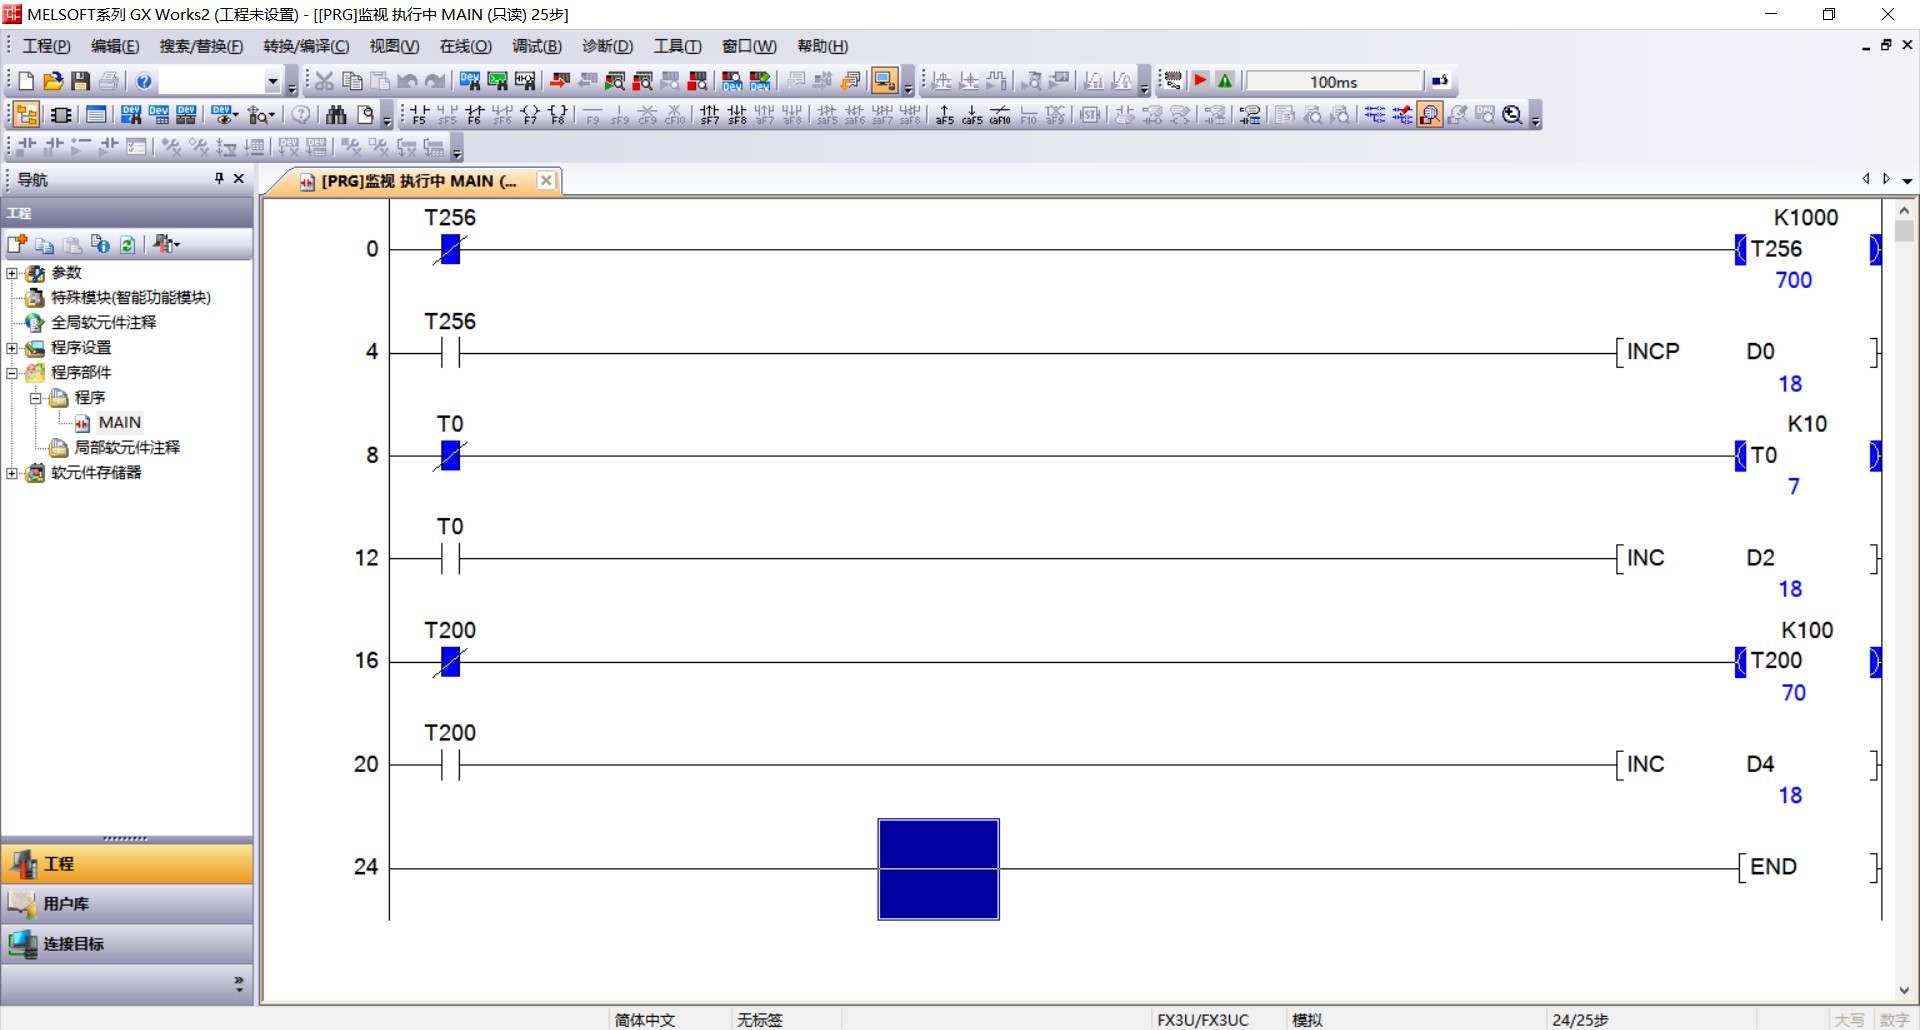This screenshot has height=1030, width=1920.
Task: Click the Find device binoculars icon
Action: 336,115
